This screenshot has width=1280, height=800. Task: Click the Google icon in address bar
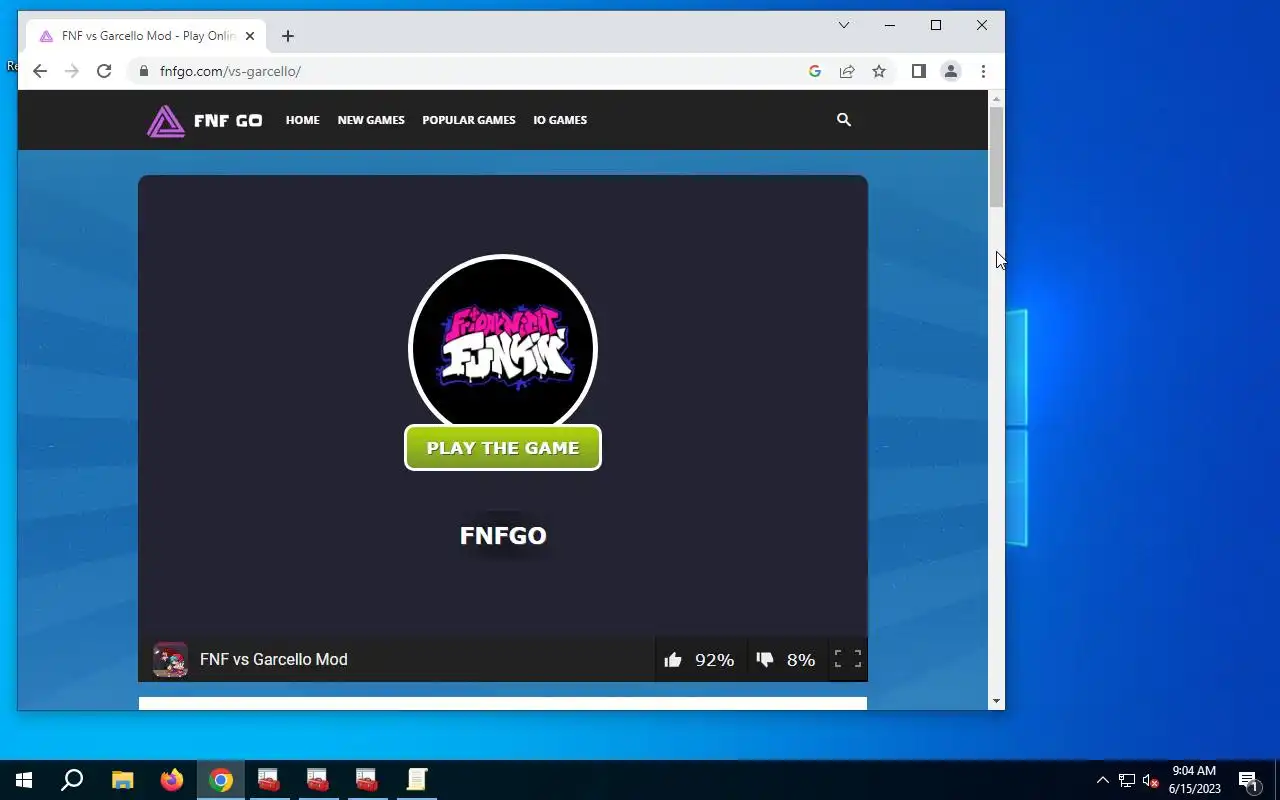pyautogui.click(x=815, y=71)
